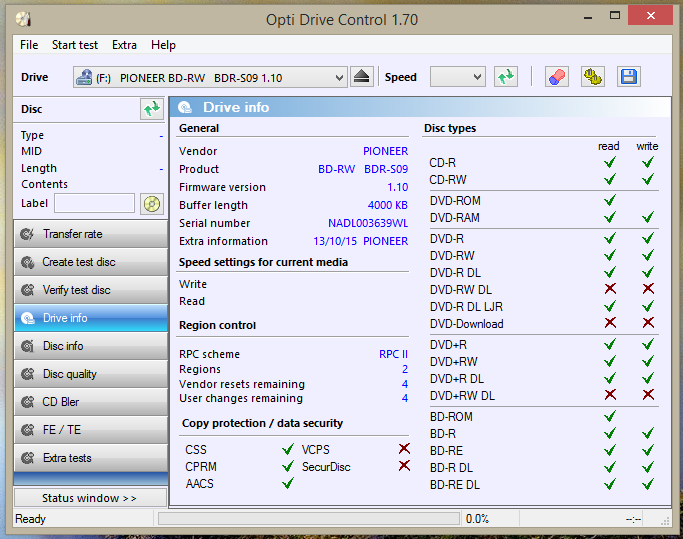The height and width of the screenshot is (539, 683).
Task: Click the progress bar in status area
Action: [x=308, y=519]
